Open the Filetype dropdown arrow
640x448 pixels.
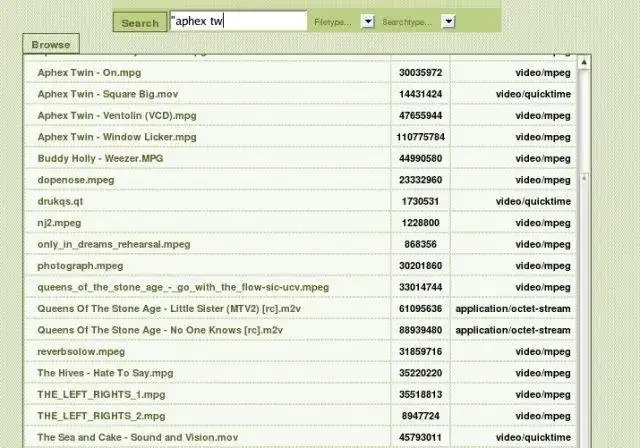pos(368,21)
